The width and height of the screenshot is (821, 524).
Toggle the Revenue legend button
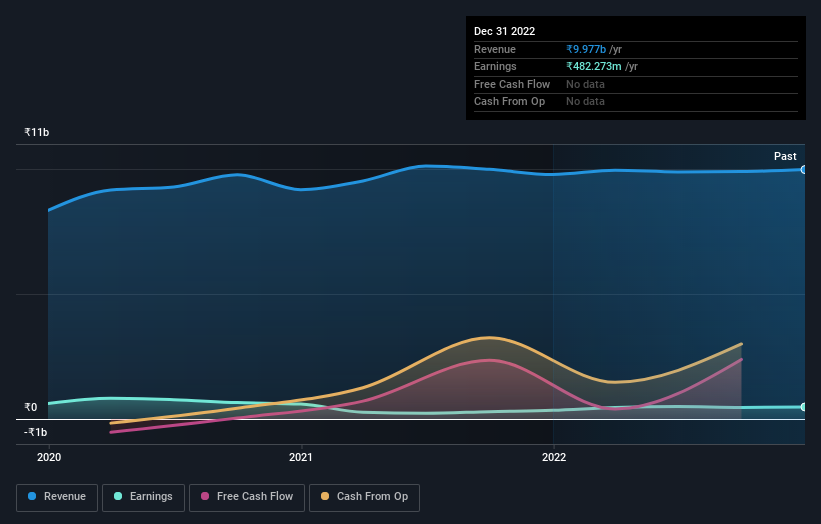click(57, 497)
